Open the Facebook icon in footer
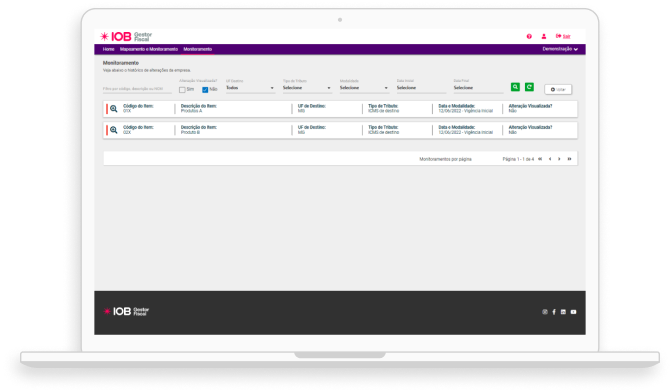The height and width of the screenshot is (392, 672). tap(554, 312)
